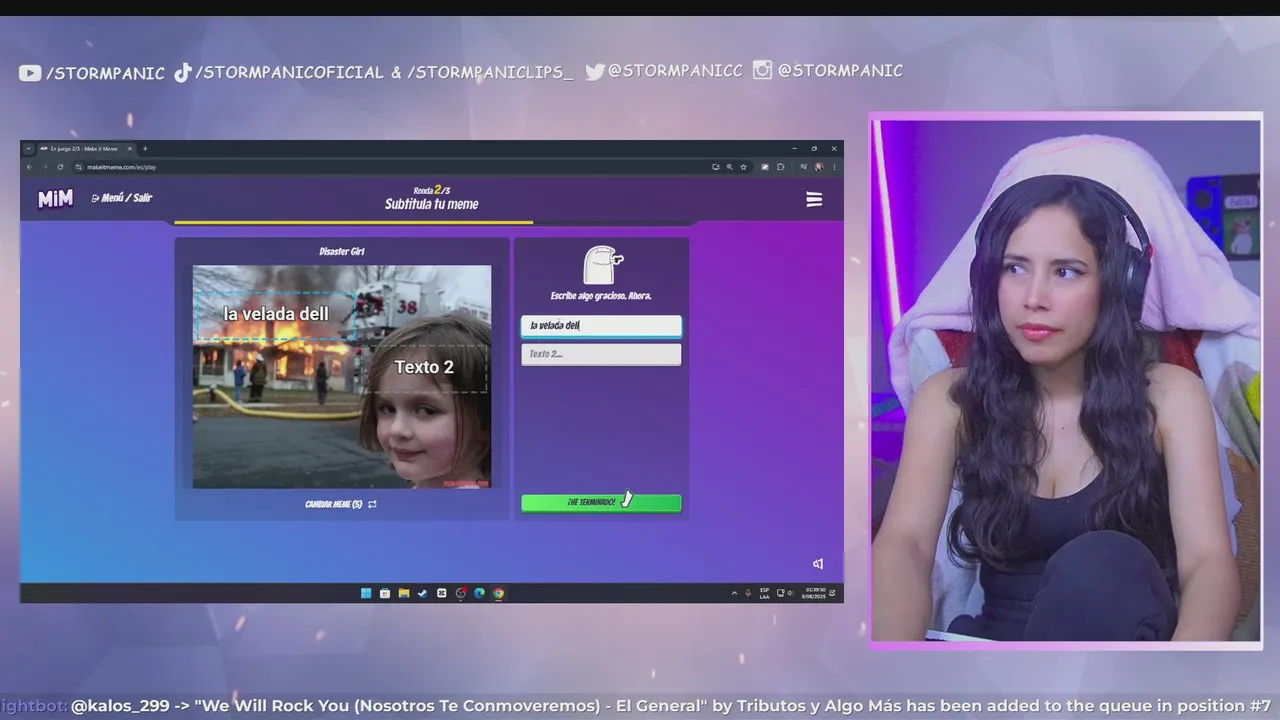Screen dimensions: 1280x720
Task: Click the ESP LAA language indicator
Action: (x=765, y=593)
